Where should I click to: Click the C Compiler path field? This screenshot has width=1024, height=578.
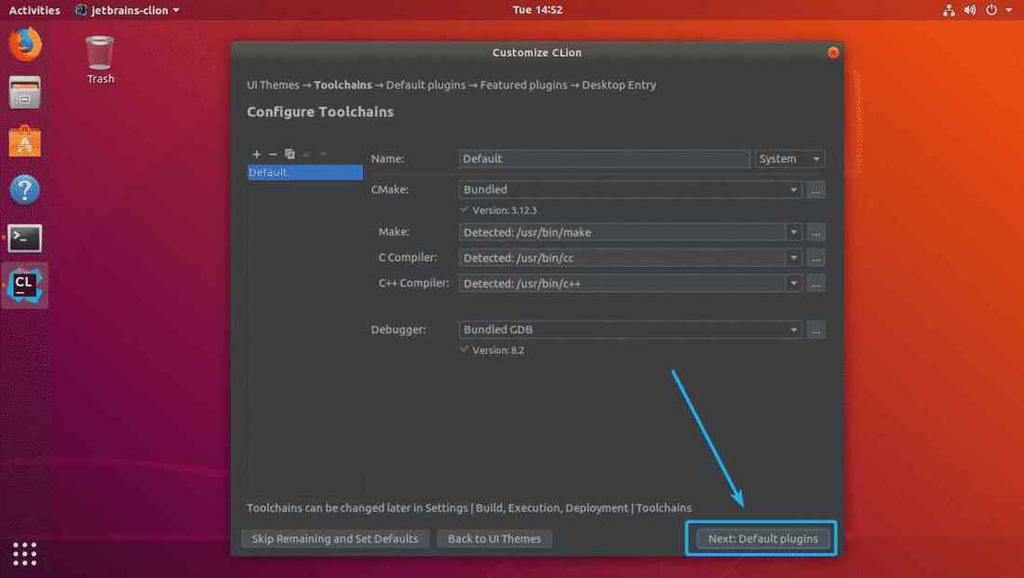[622, 258]
